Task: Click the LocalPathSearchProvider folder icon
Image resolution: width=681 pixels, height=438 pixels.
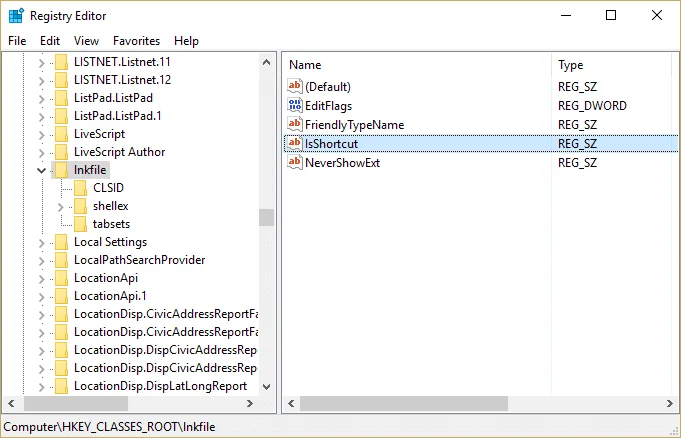Action: [x=61, y=260]
